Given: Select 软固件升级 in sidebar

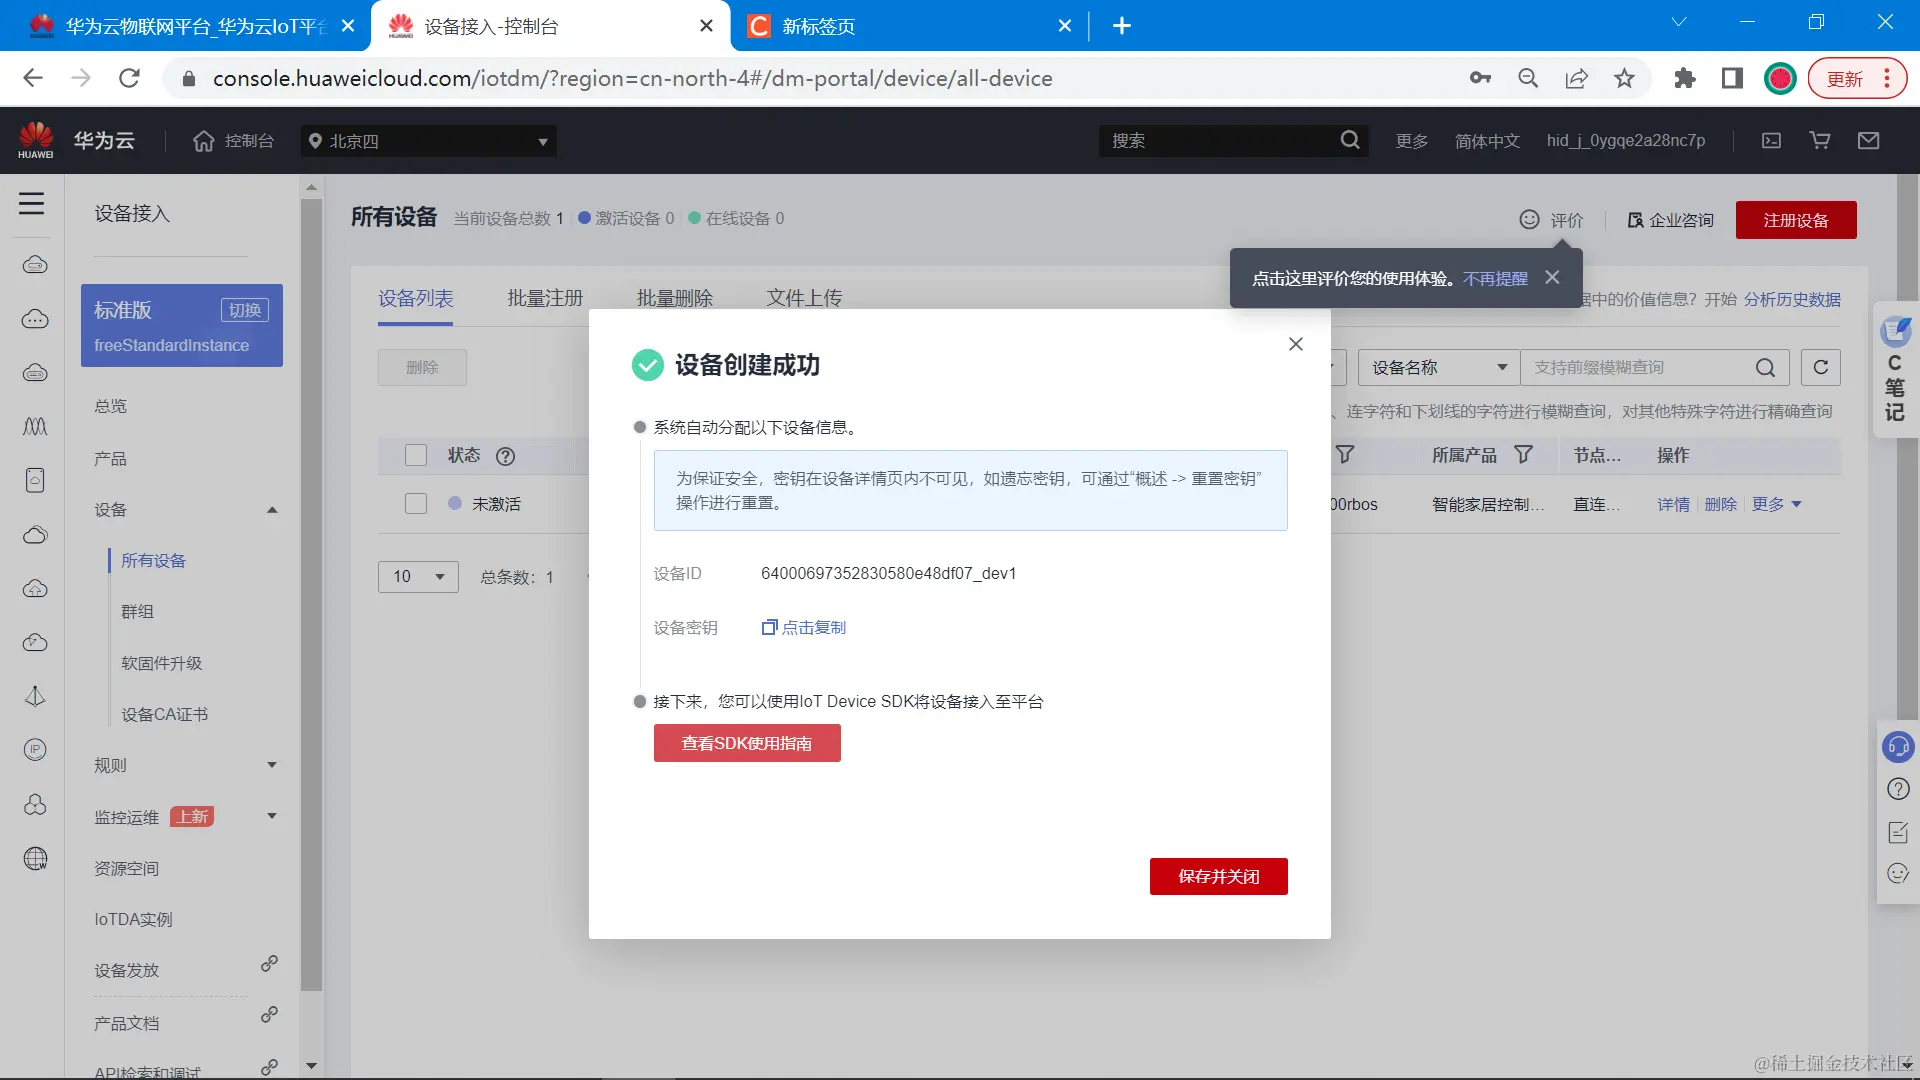Looking at the screenshot, I should tap(161, 663).
